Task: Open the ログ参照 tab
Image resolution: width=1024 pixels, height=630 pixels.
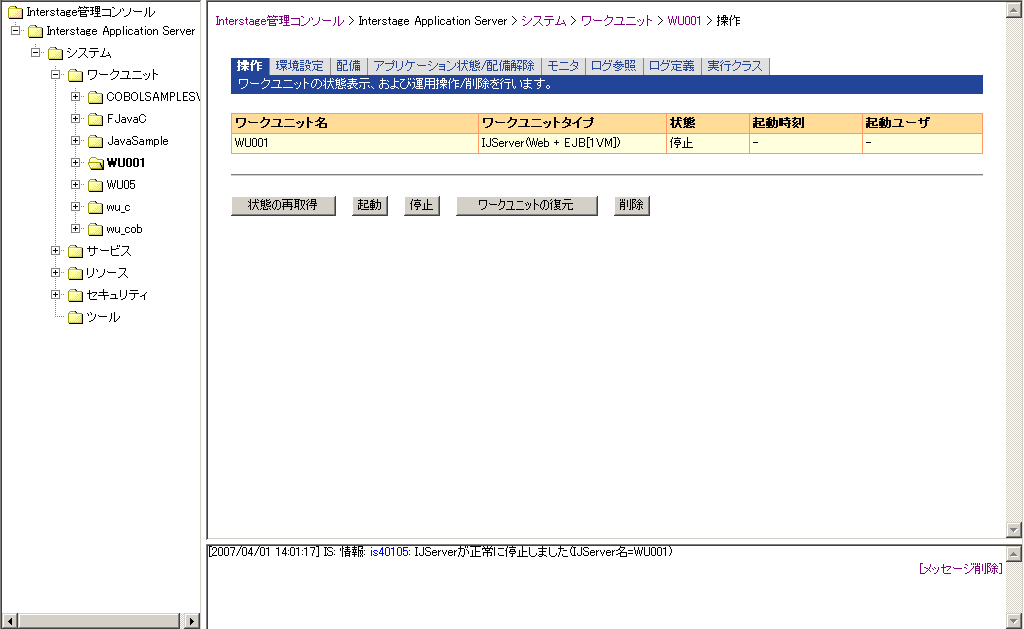Action: [x=612, y=66]
